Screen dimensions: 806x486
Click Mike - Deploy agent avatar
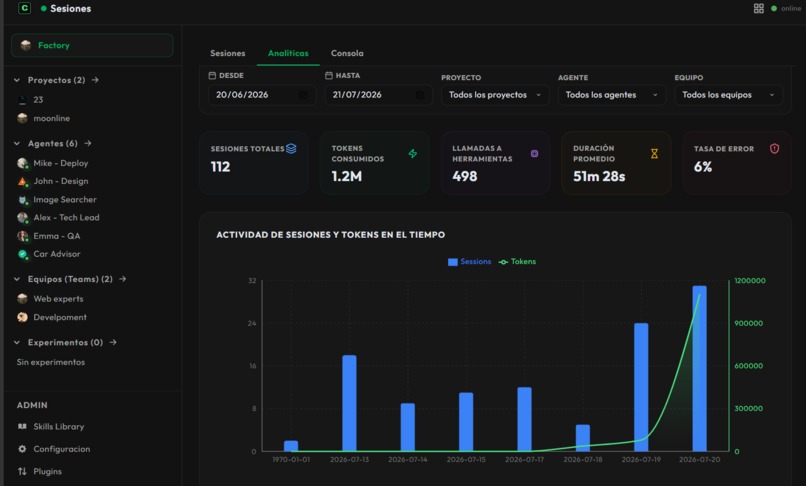(x=23, y=163)
